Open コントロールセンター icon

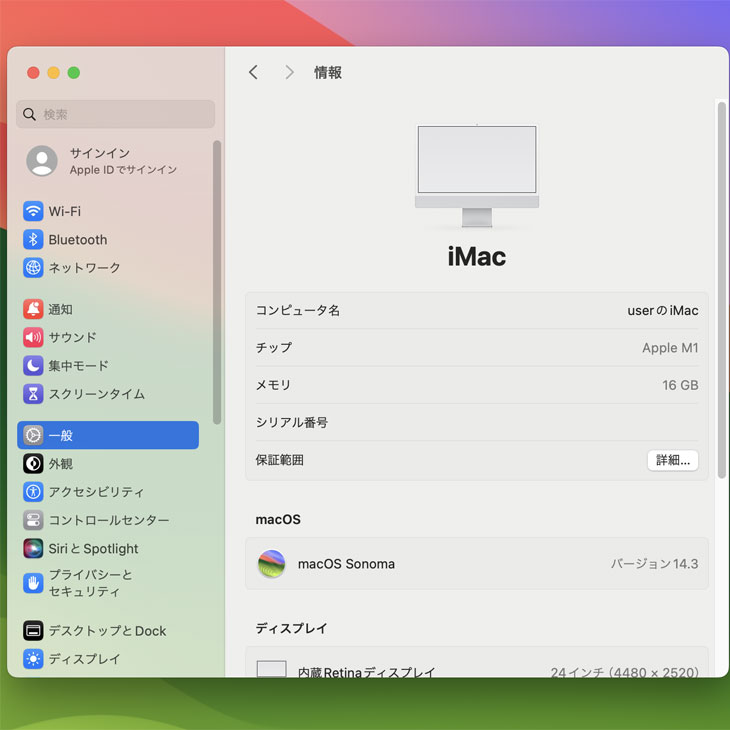(33, 520)
